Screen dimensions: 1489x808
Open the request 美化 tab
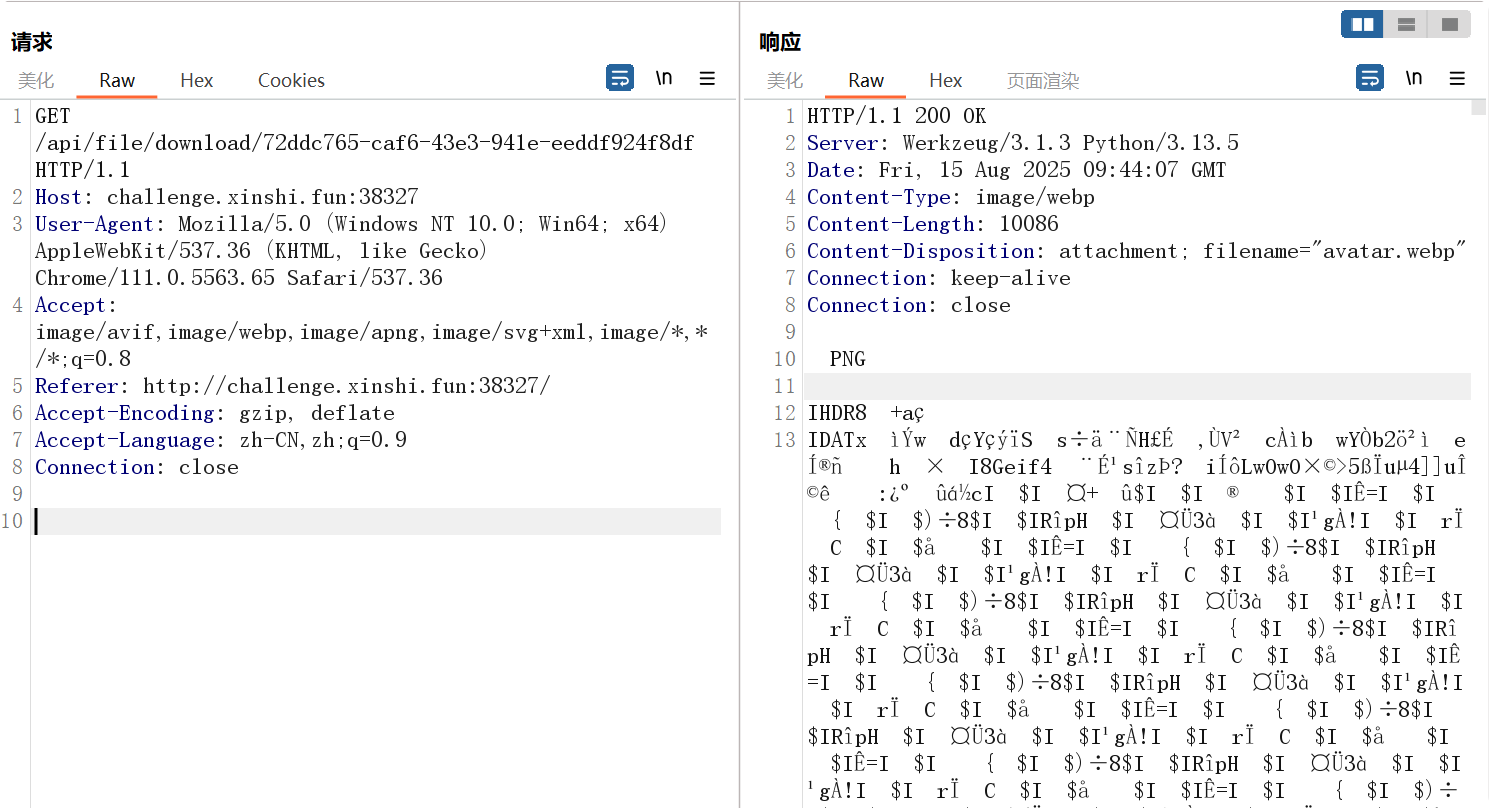click(x=36, y=81)
